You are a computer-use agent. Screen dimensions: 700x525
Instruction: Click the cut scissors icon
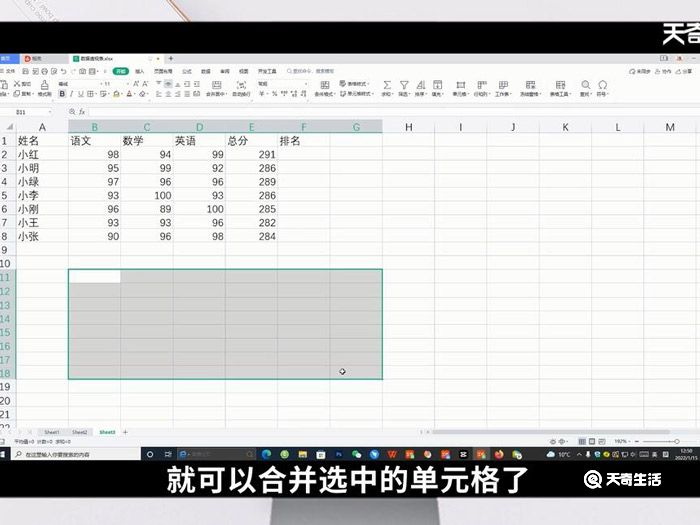click(17, 83)
